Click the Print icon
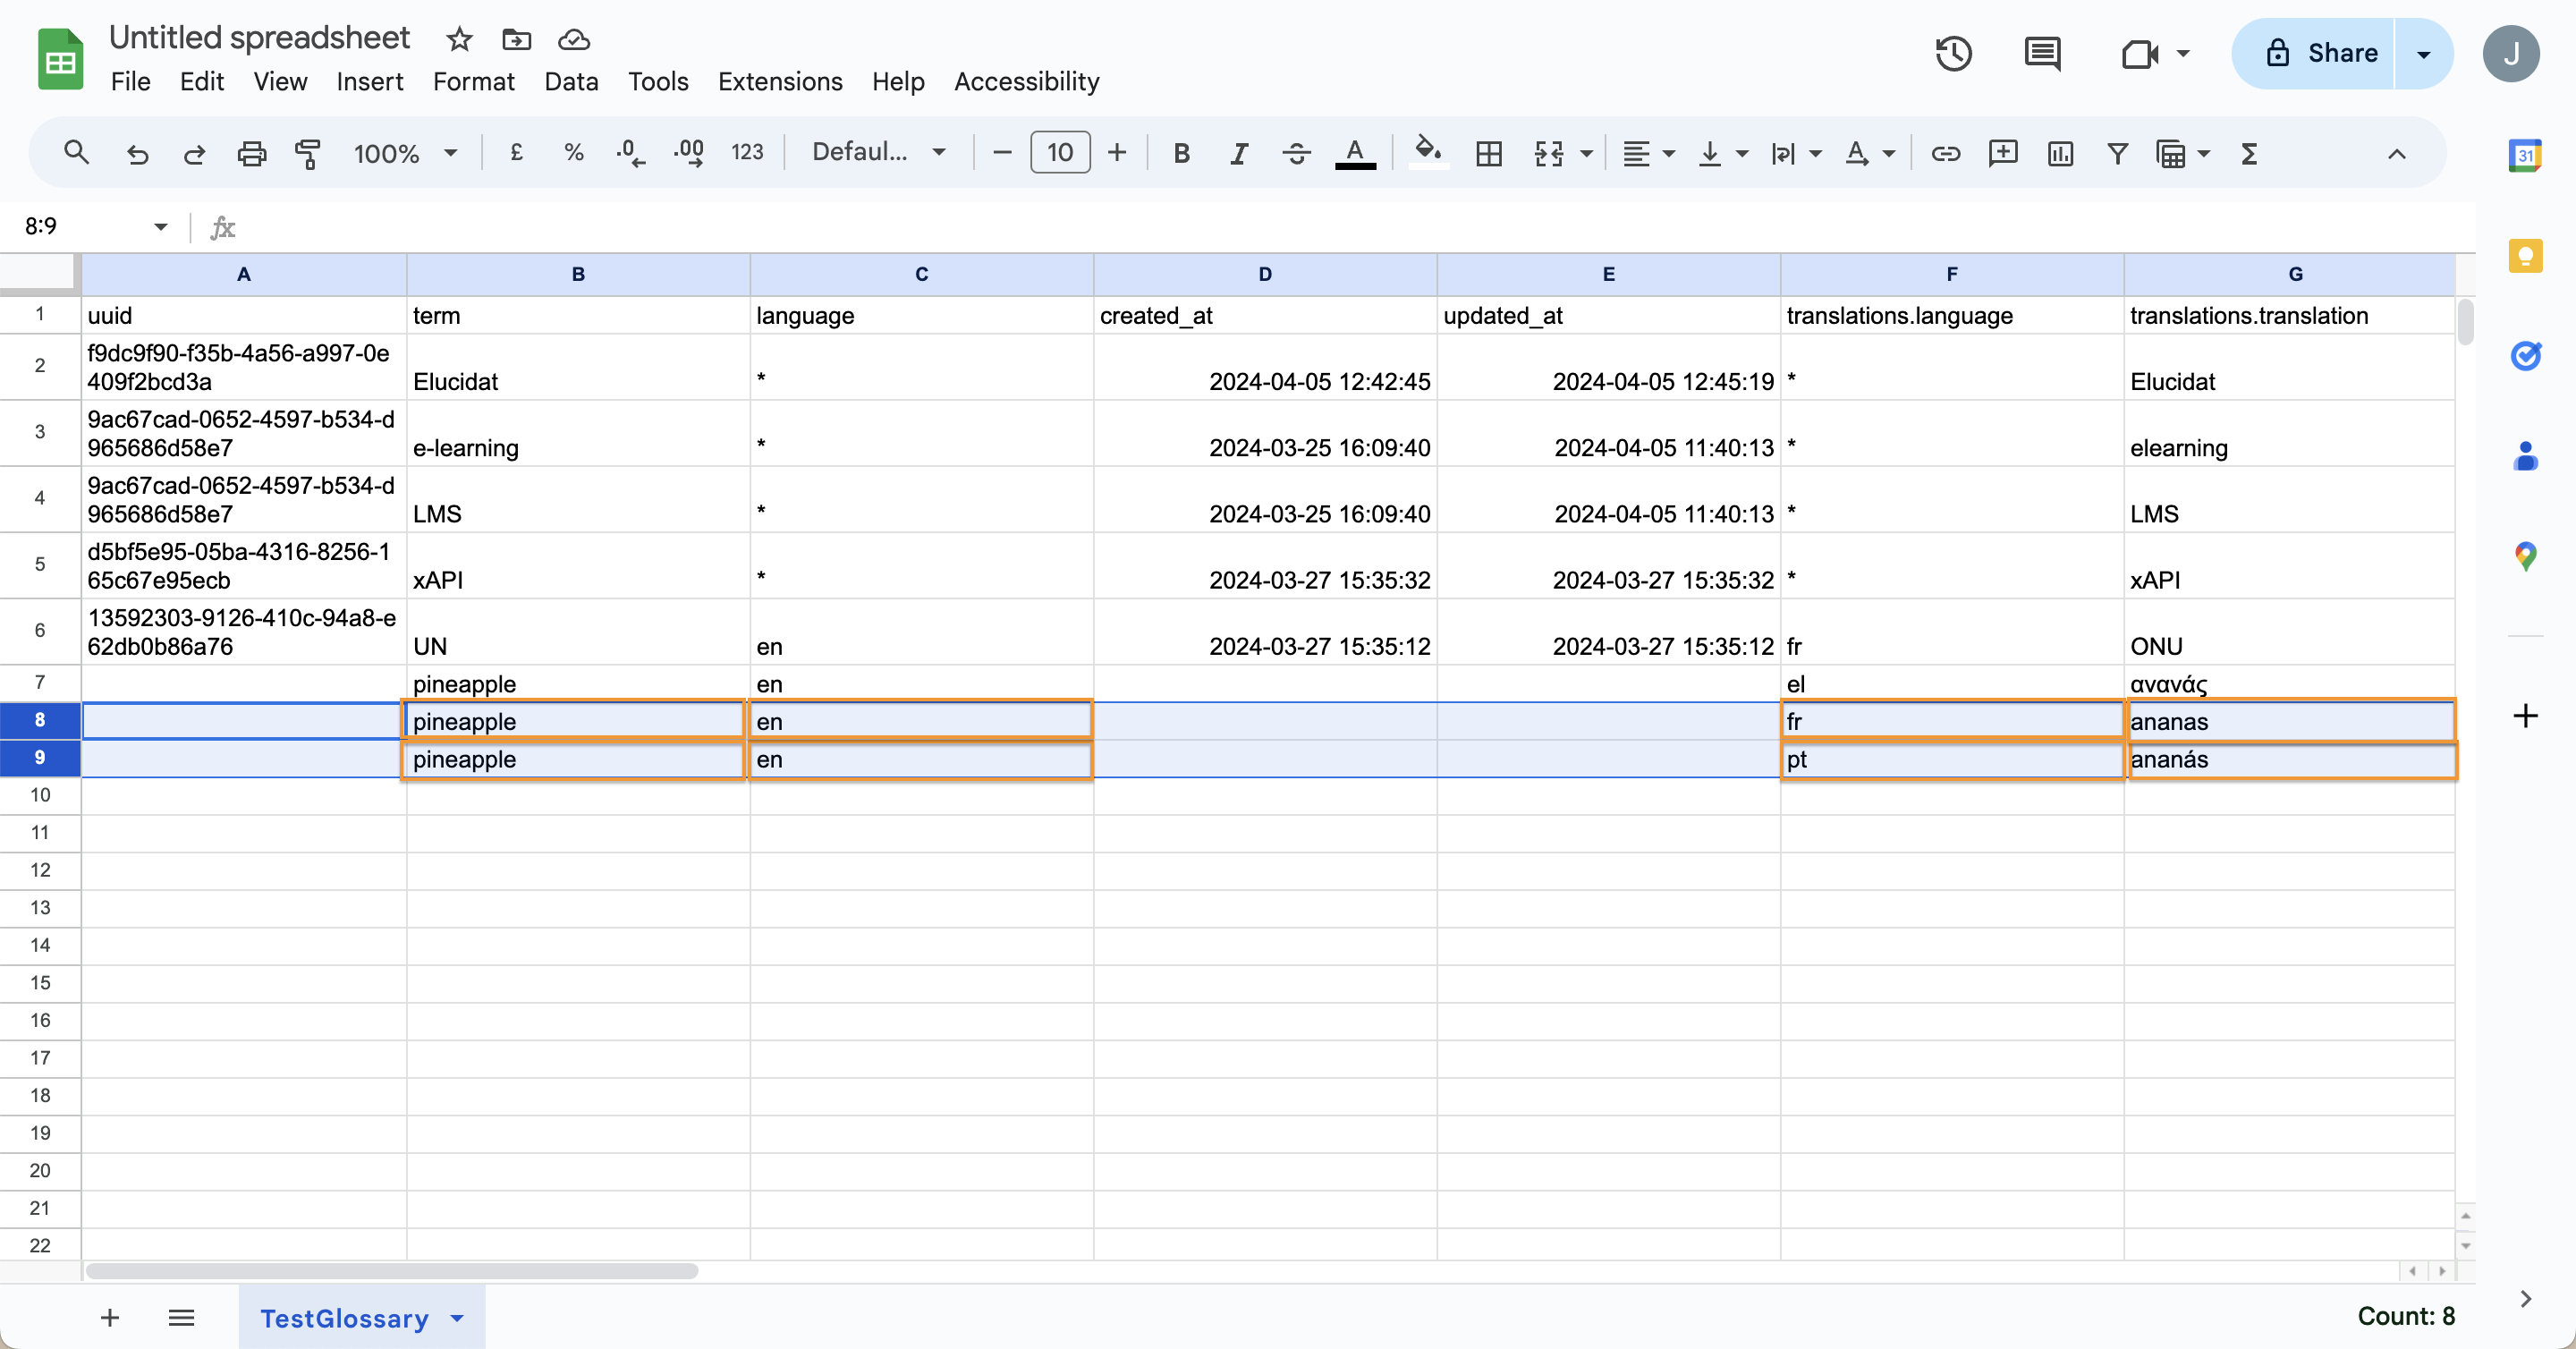The width and height of the screenshot is (2576, 1349). [251, 153]
